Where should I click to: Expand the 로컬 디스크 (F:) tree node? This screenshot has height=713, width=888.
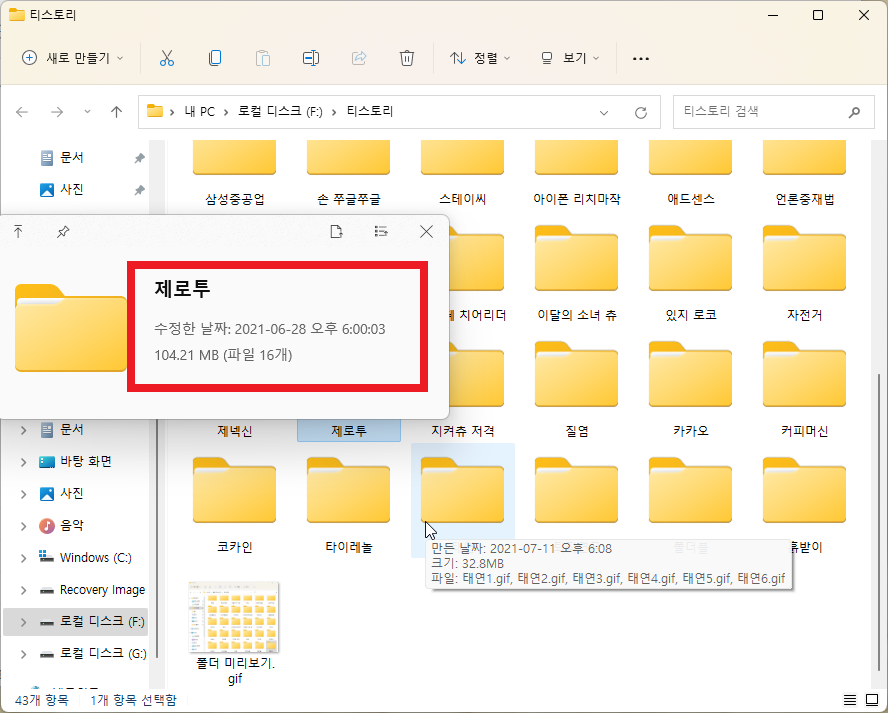pos(23,622)
